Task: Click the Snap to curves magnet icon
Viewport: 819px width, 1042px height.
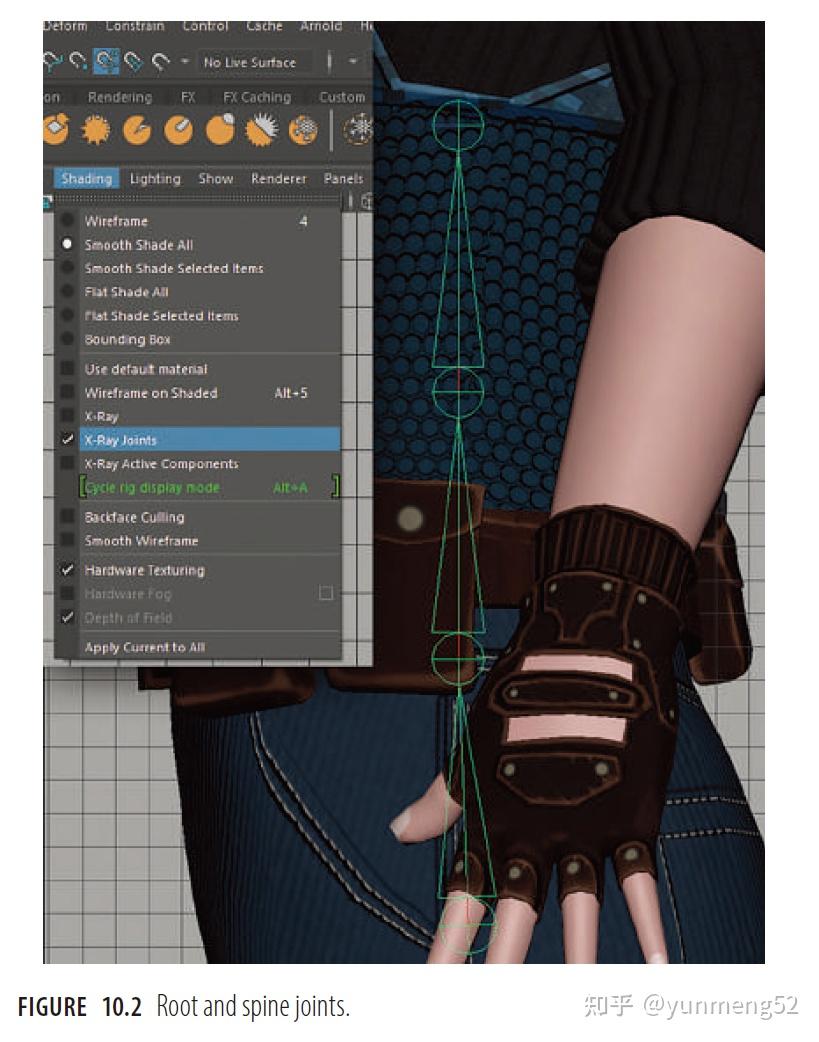Action: [80, 60]
